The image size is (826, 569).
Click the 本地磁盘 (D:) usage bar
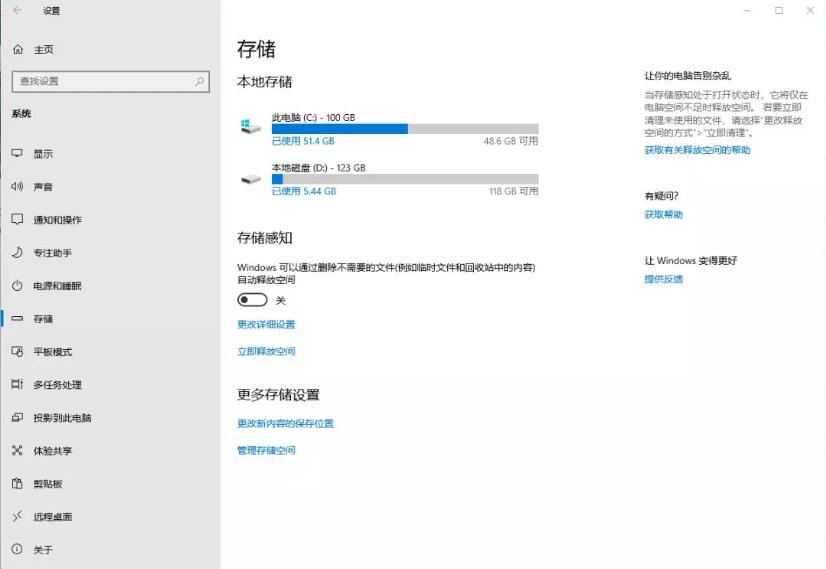[x=405, y=179]
